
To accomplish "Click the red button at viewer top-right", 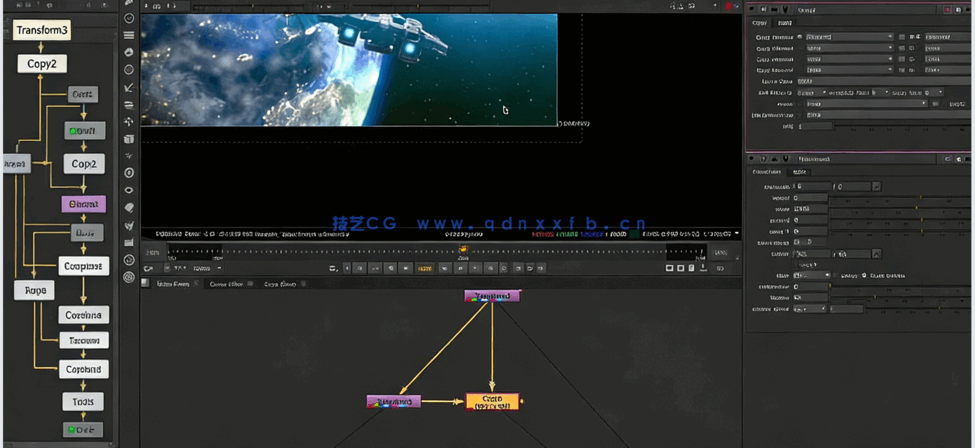I will pyautogui.click(x=730, y=6).
